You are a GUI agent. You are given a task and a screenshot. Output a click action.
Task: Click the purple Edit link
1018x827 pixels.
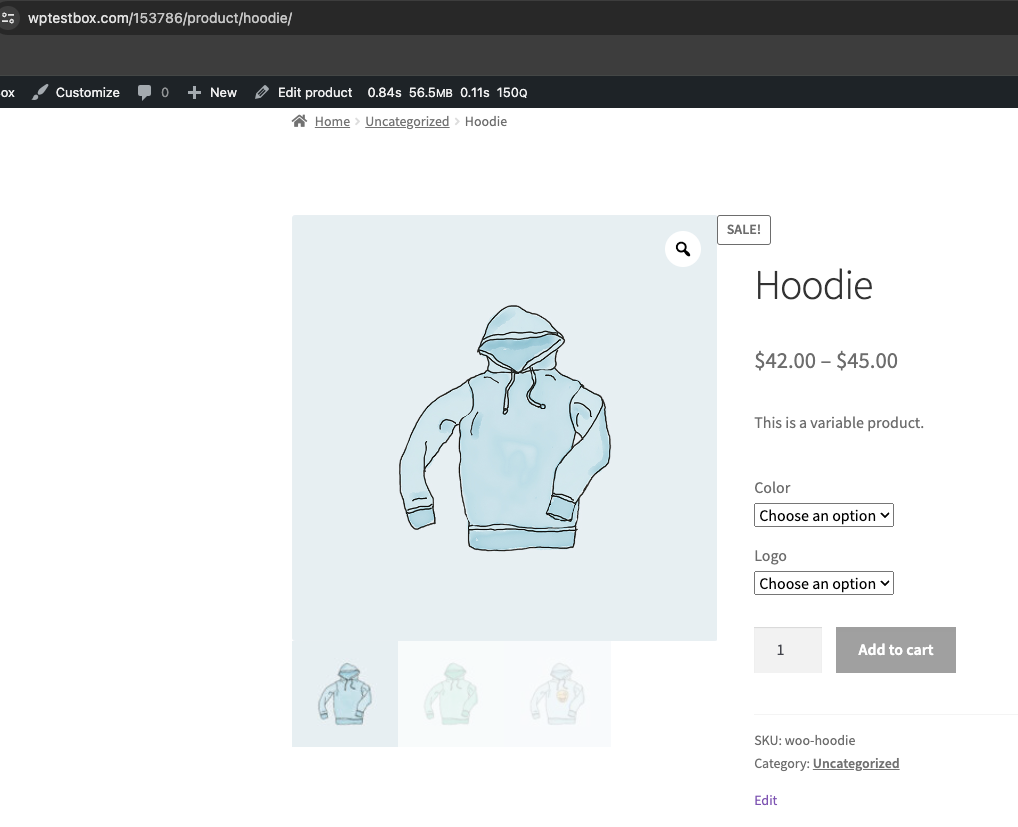[765, 800]
